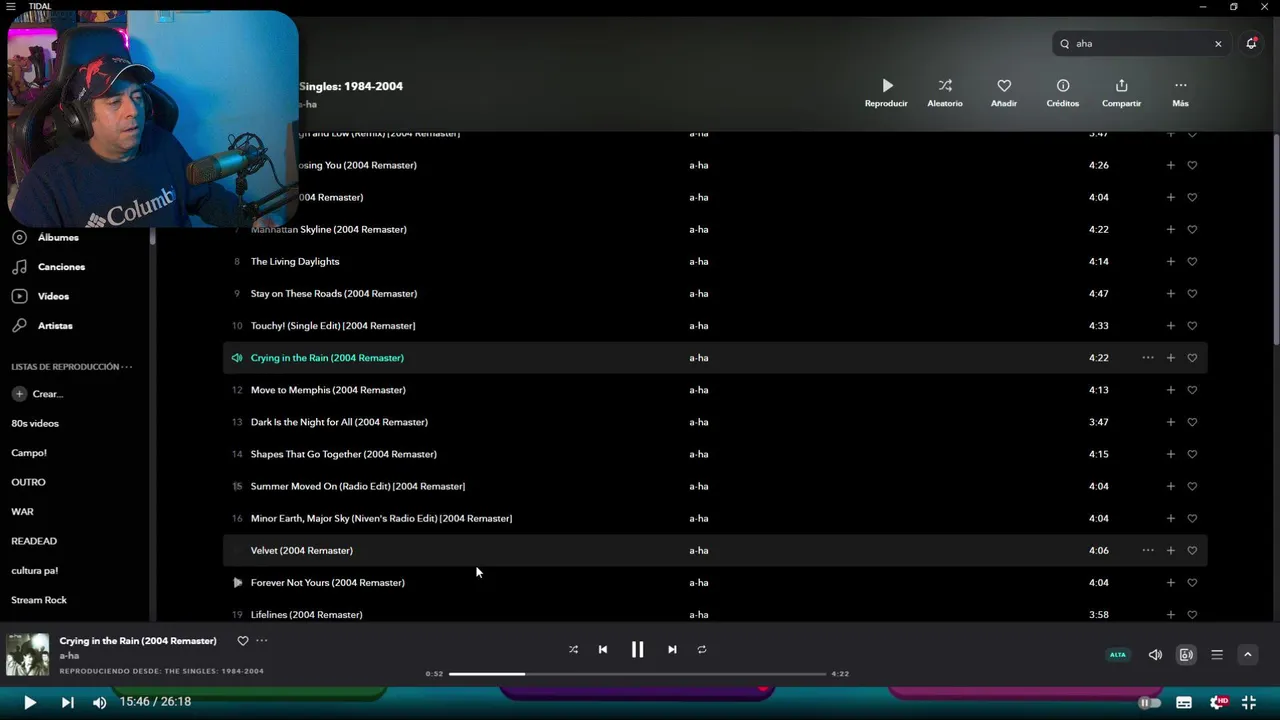Expand the now-playing view chevron
Viewport: 1280px width, 720px height.
1247,655
